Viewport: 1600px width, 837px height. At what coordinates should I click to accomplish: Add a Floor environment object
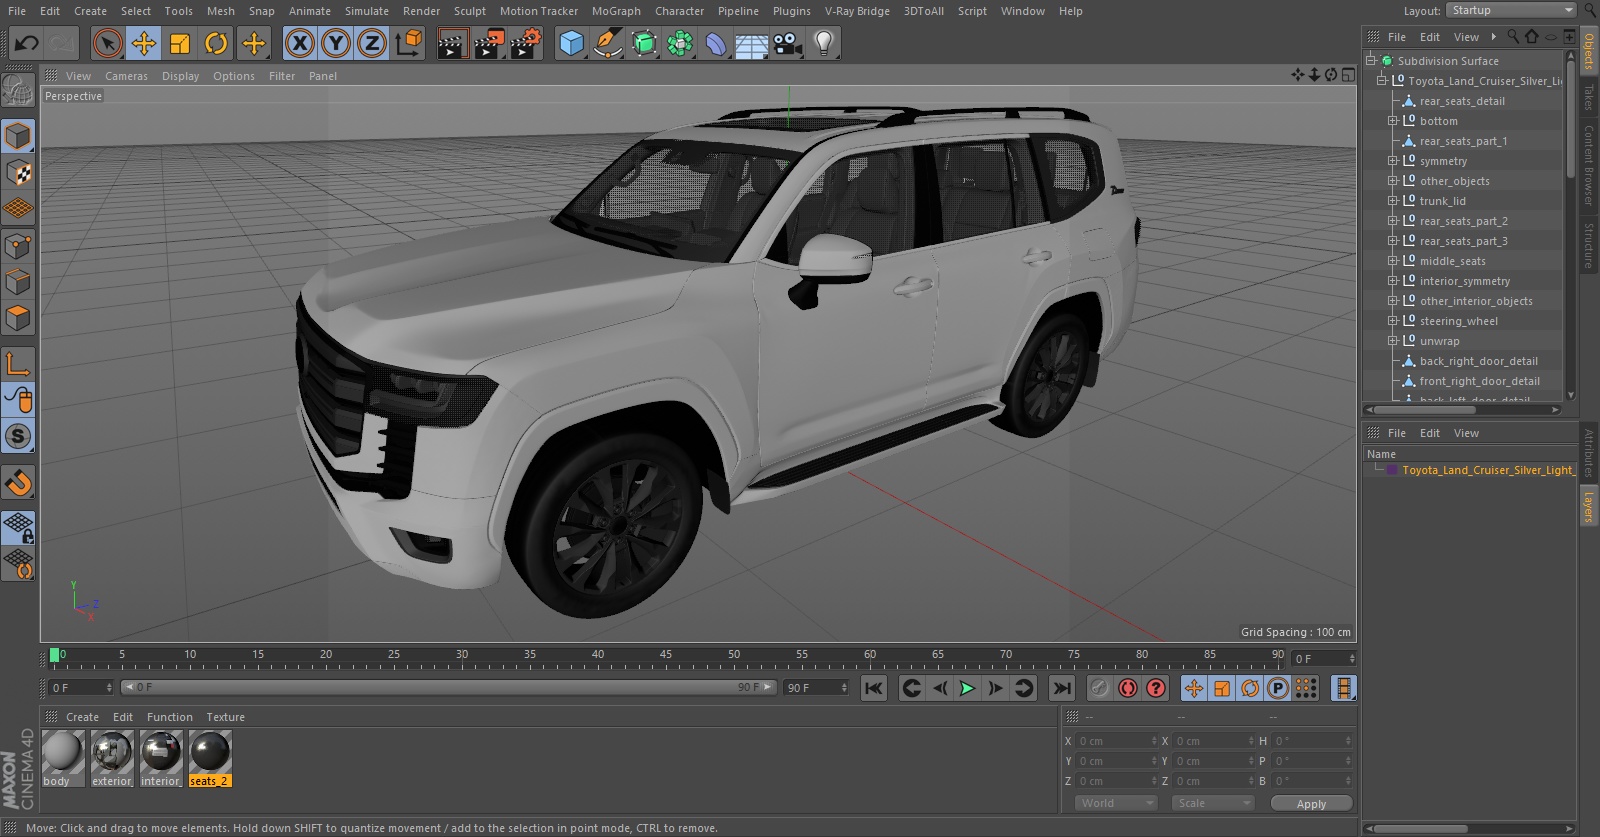(752, 43)
